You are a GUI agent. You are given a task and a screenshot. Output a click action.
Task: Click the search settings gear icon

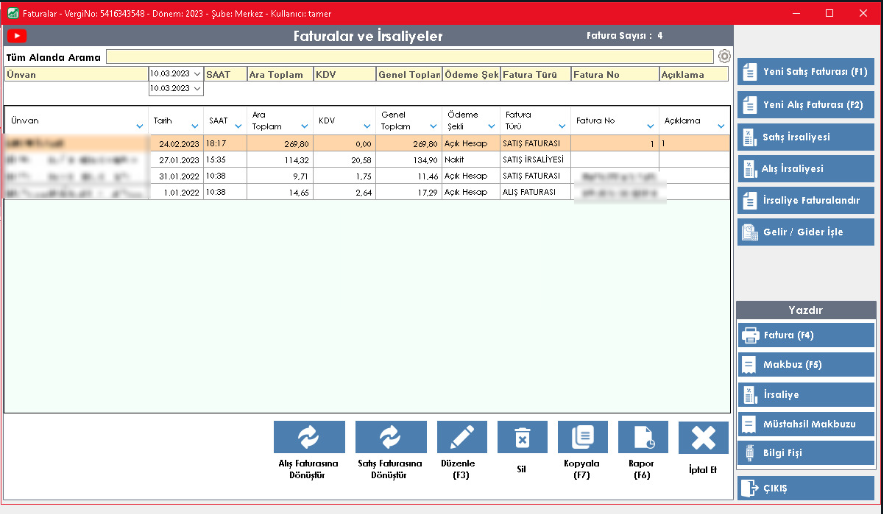tap(724, 56)
